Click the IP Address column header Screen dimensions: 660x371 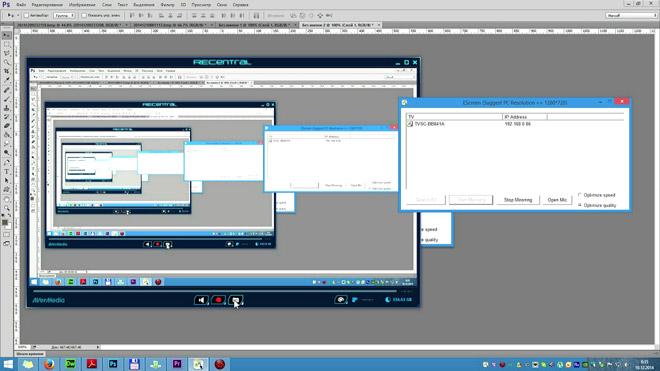tap(524, 117)
